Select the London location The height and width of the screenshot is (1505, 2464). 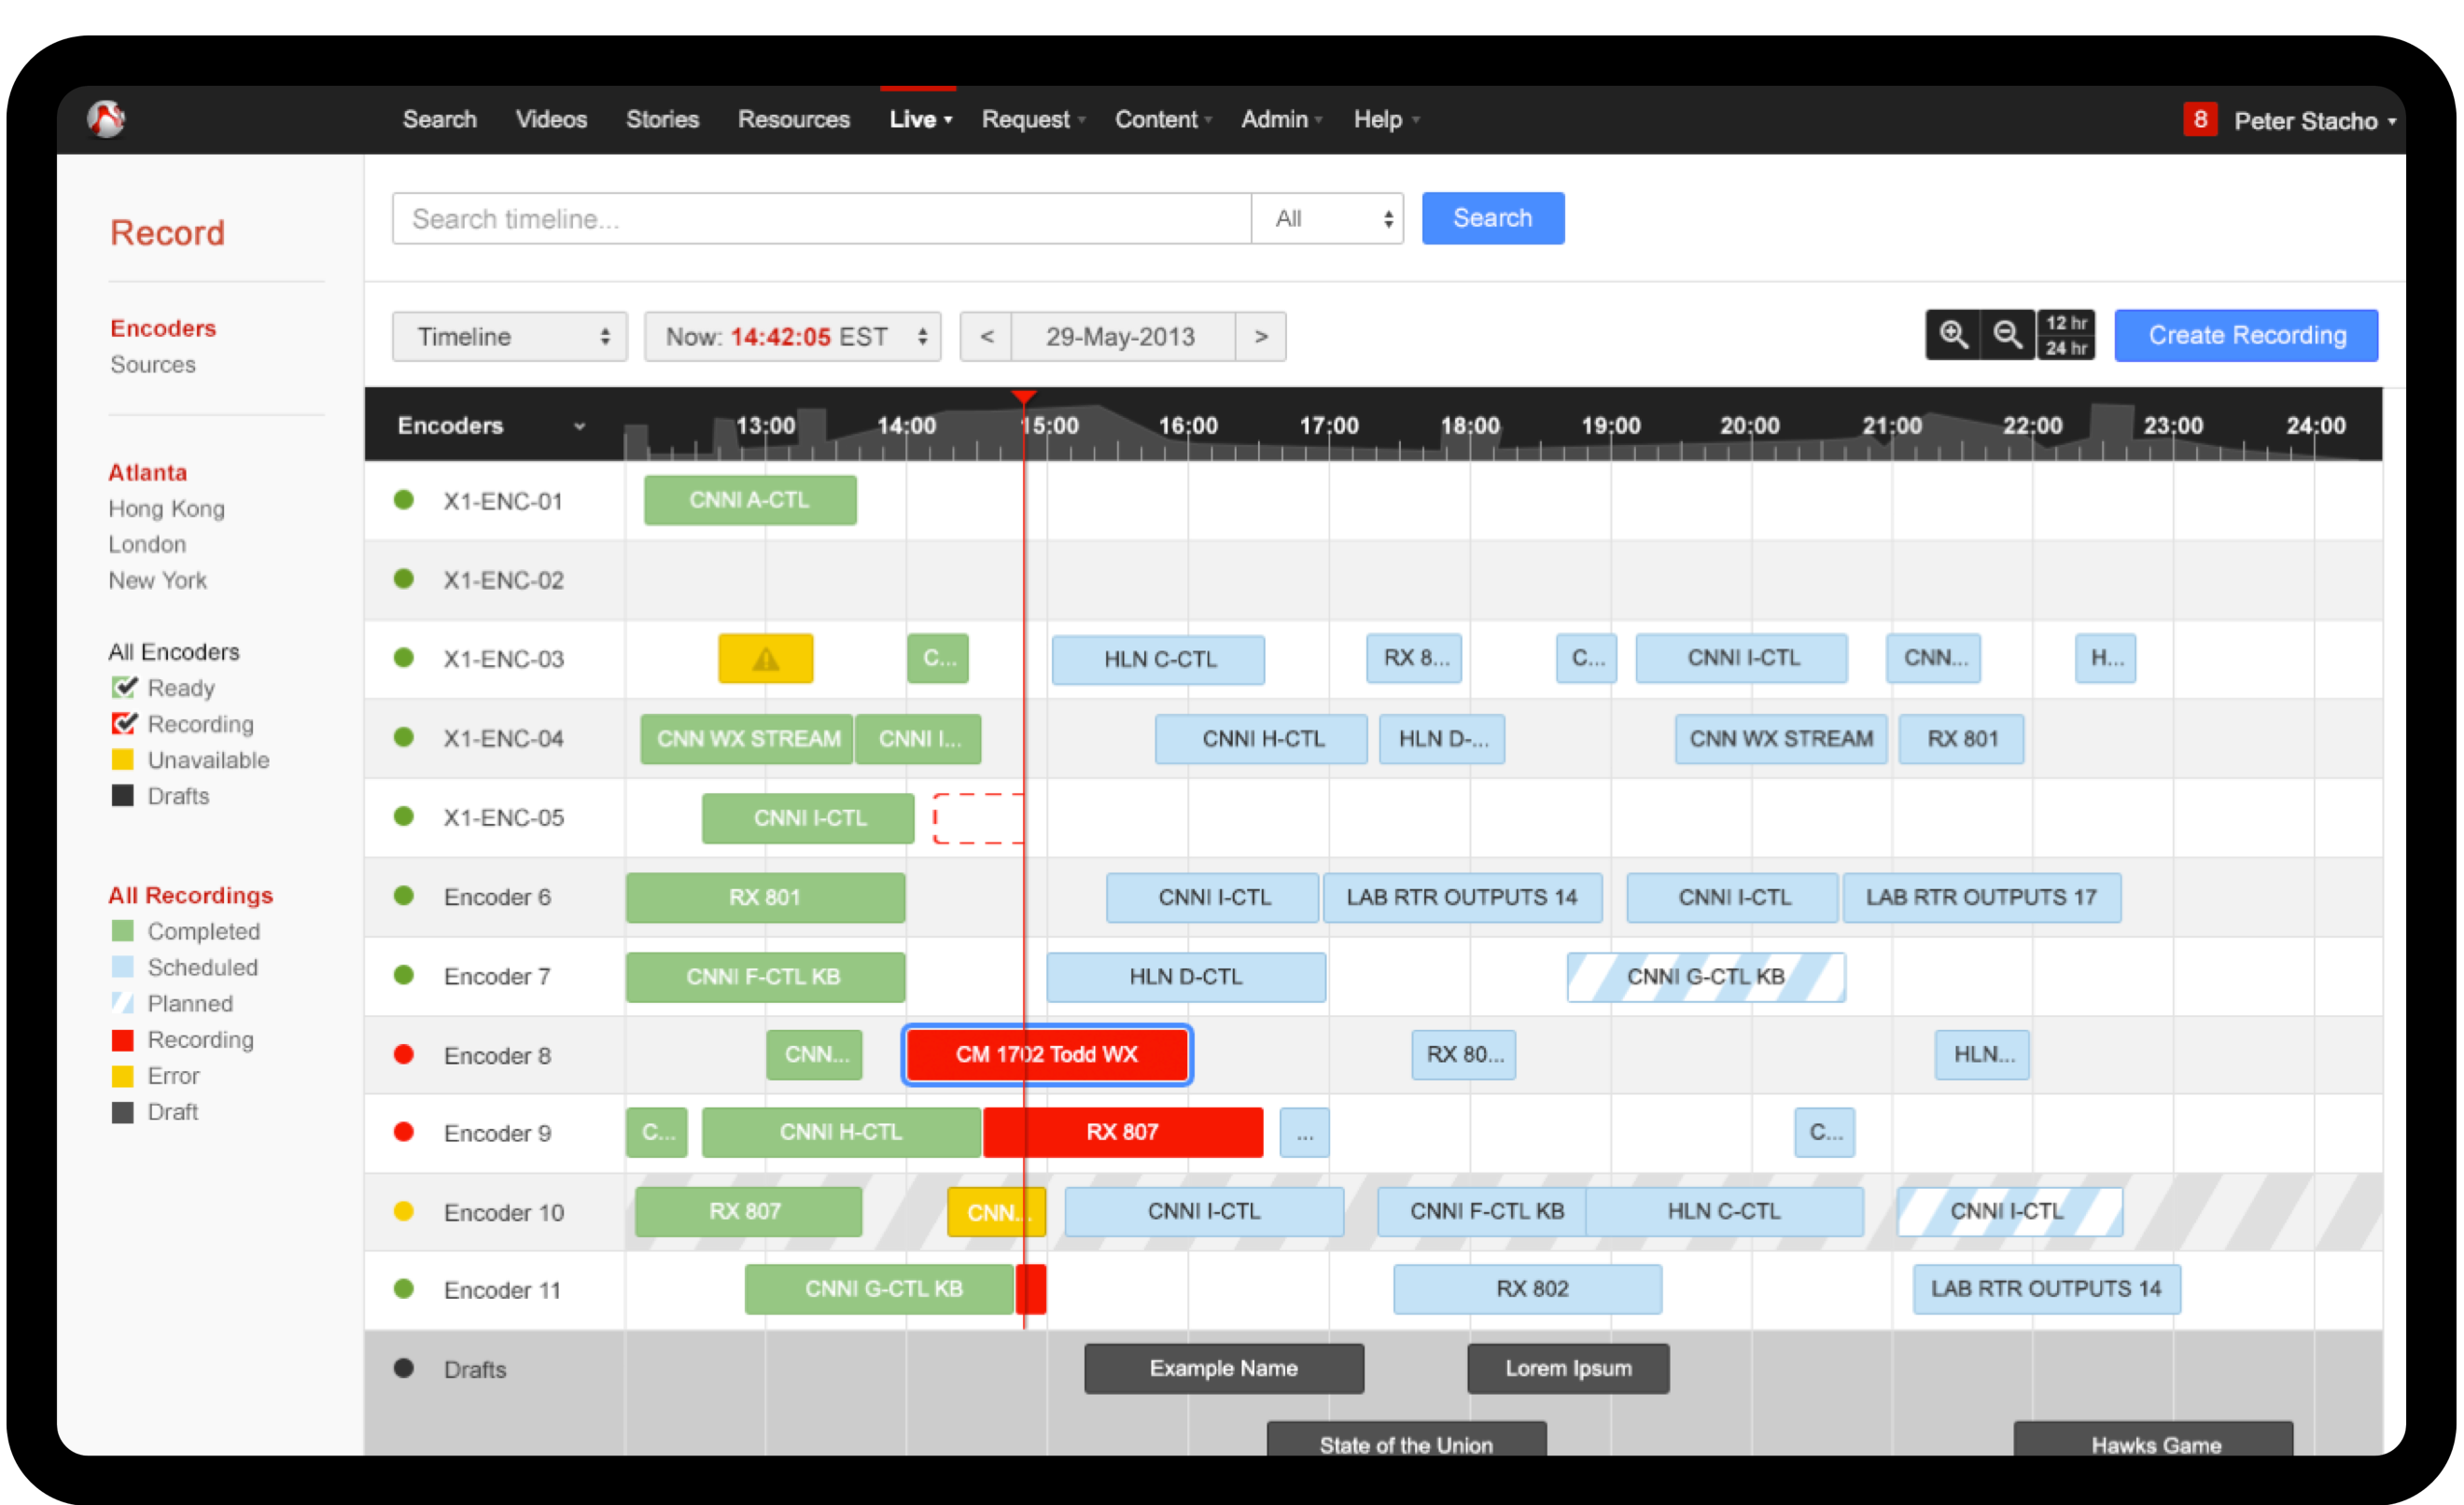click(147, 544)
